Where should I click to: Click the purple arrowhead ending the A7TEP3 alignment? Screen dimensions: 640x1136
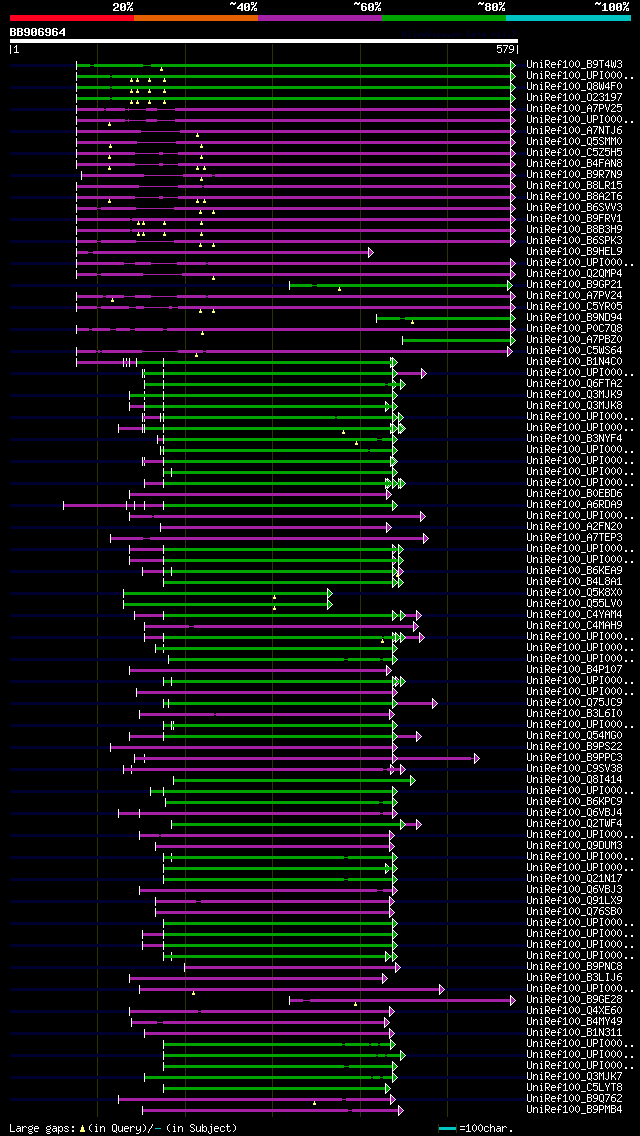point(425,538)
